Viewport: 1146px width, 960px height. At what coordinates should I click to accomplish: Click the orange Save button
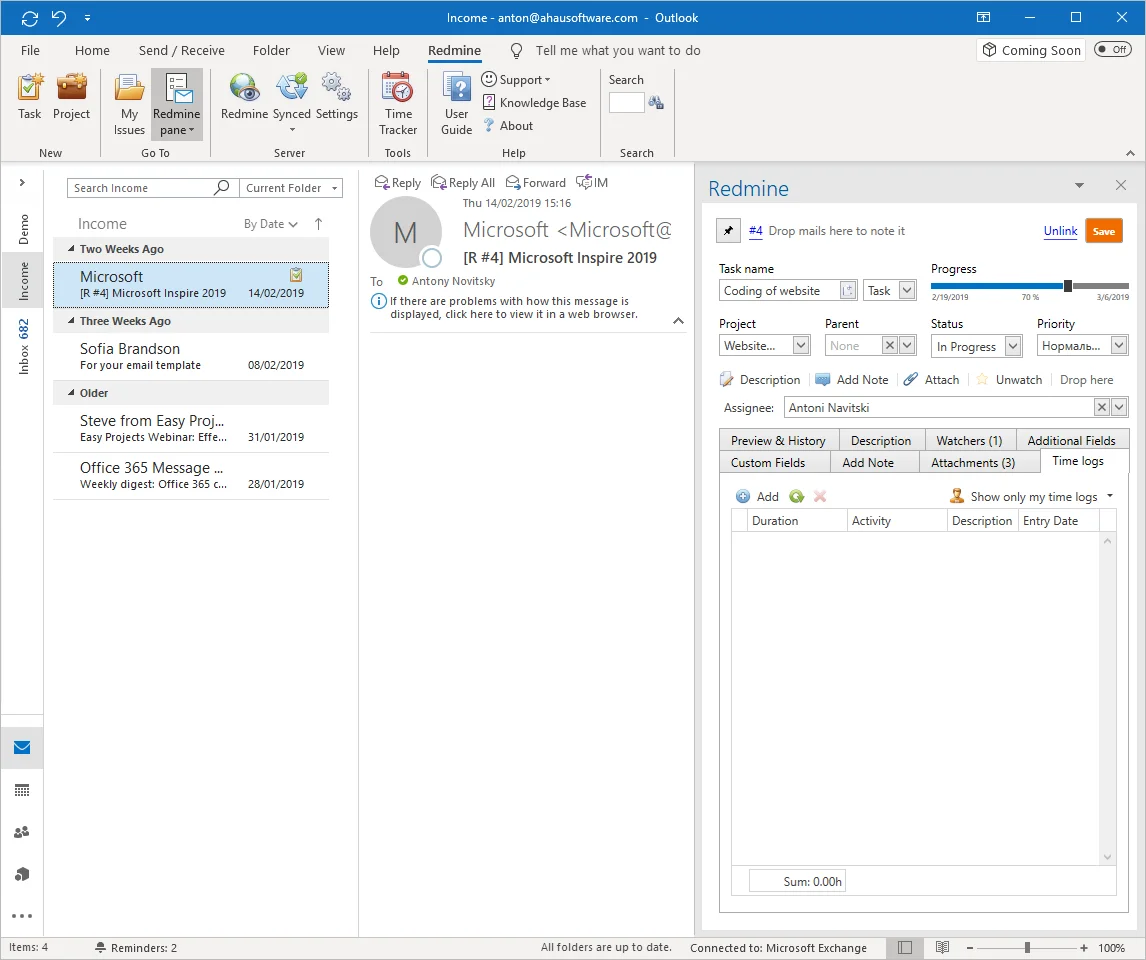click(x=1104, y=232)
